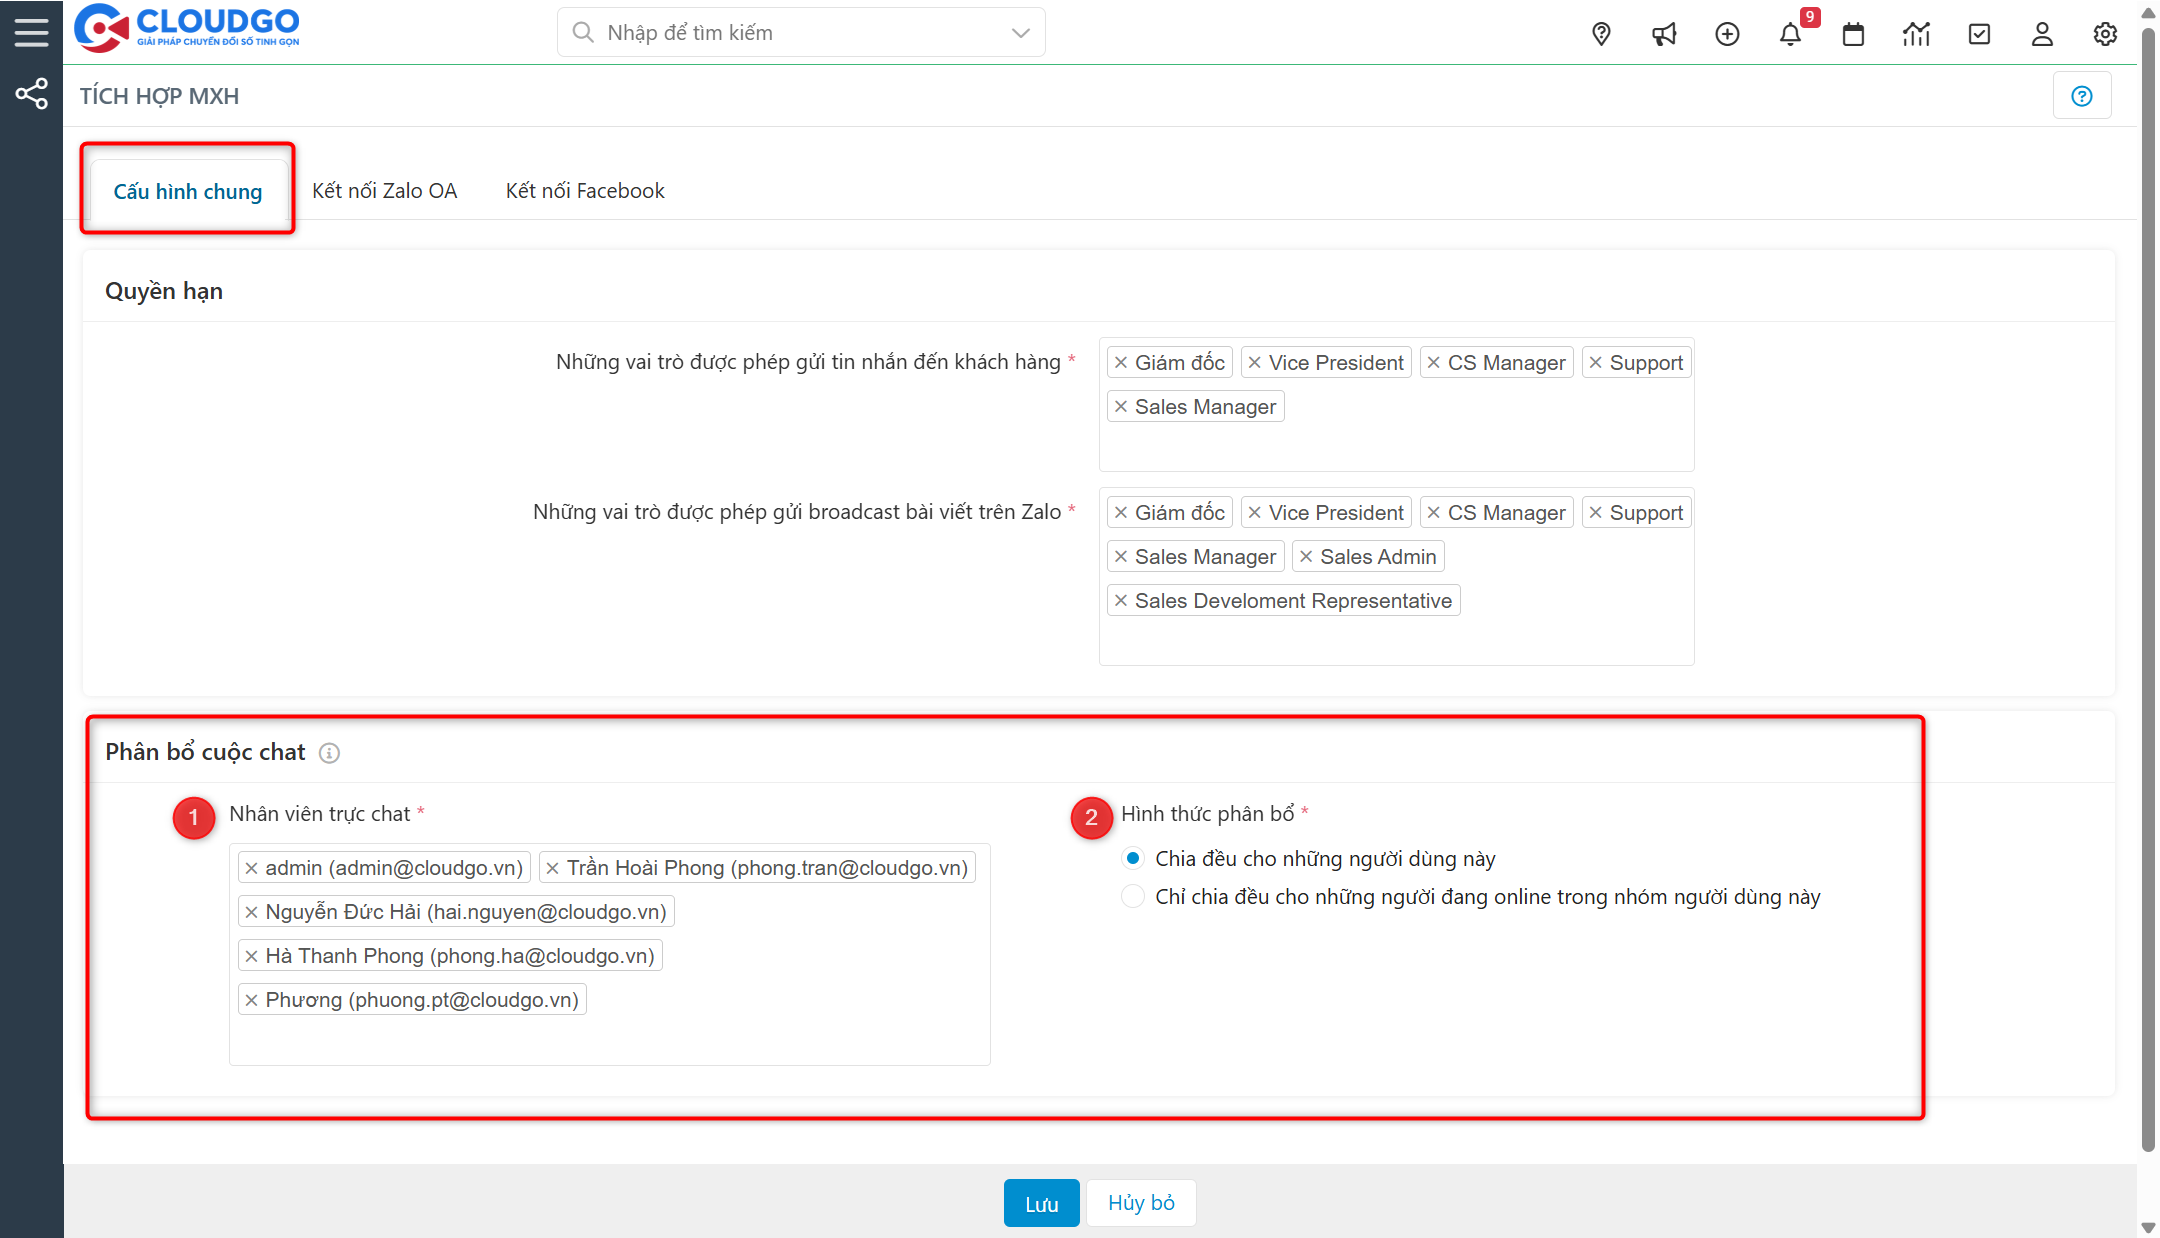Open the share icon in the left sidebar

tap(31, 93)
